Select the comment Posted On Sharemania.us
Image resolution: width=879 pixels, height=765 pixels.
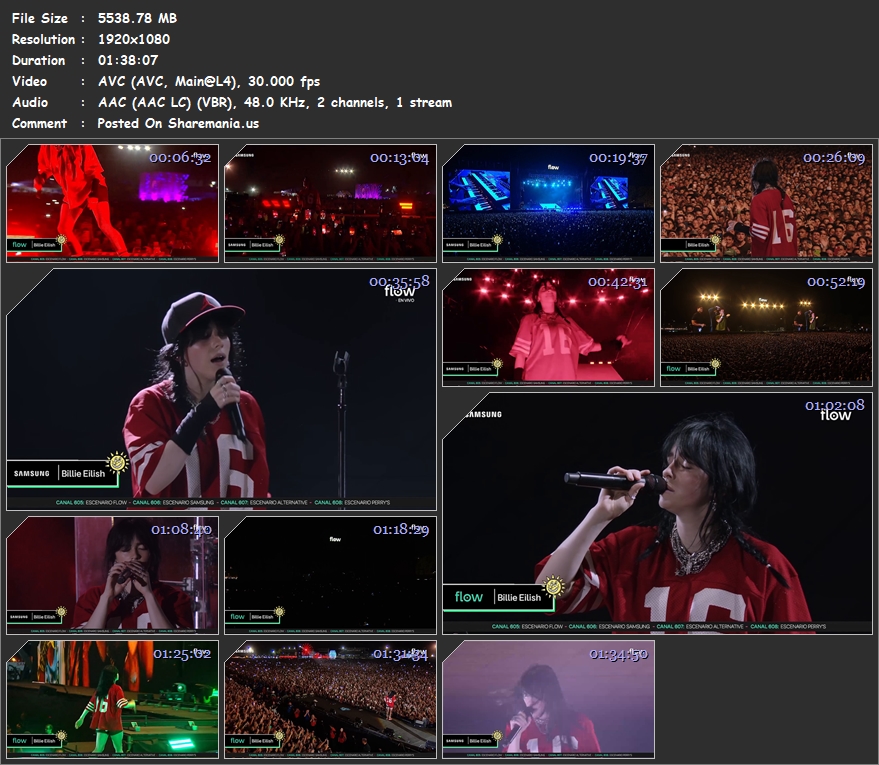click(x=178, y=123)
